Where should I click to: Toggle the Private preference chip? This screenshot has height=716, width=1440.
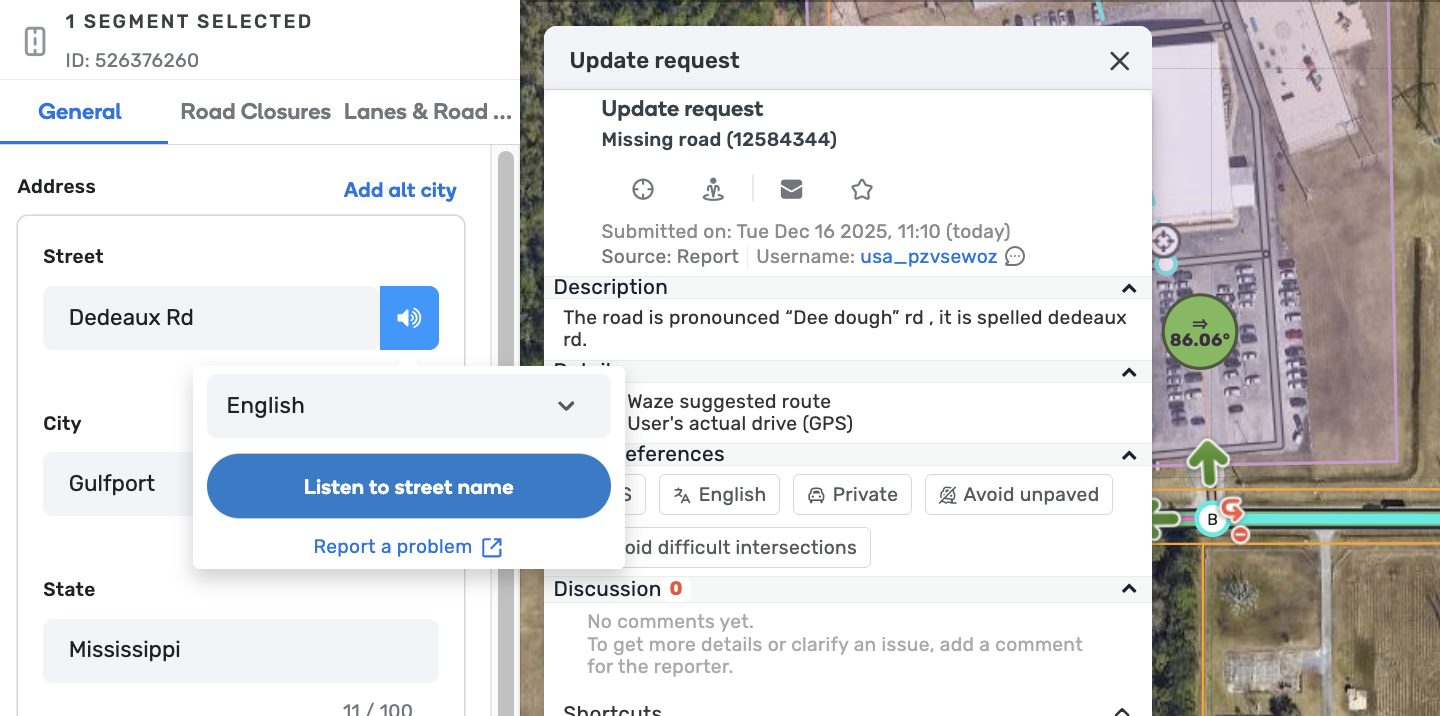tap(852, 495)
